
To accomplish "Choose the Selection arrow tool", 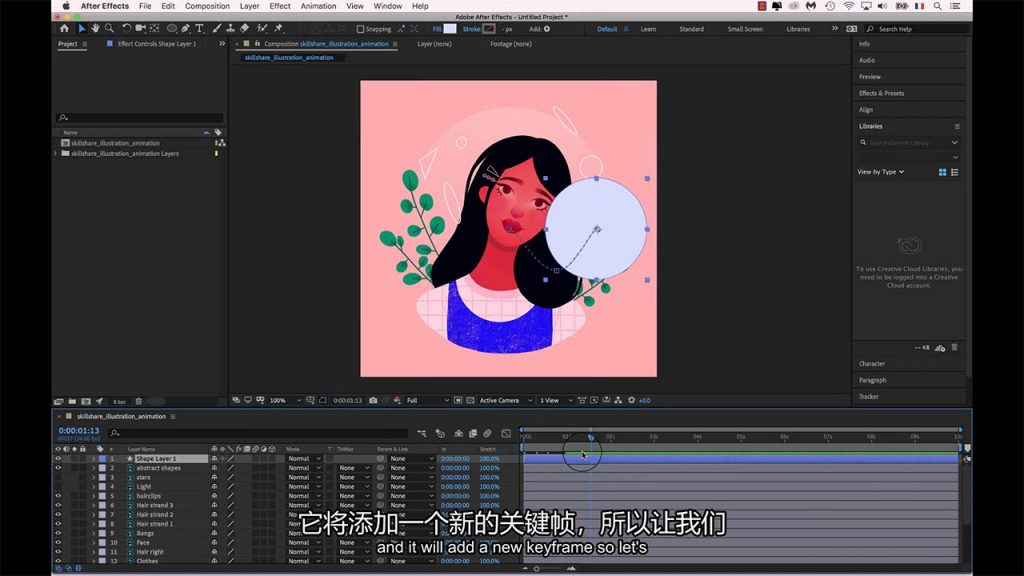I will [82, 29].
